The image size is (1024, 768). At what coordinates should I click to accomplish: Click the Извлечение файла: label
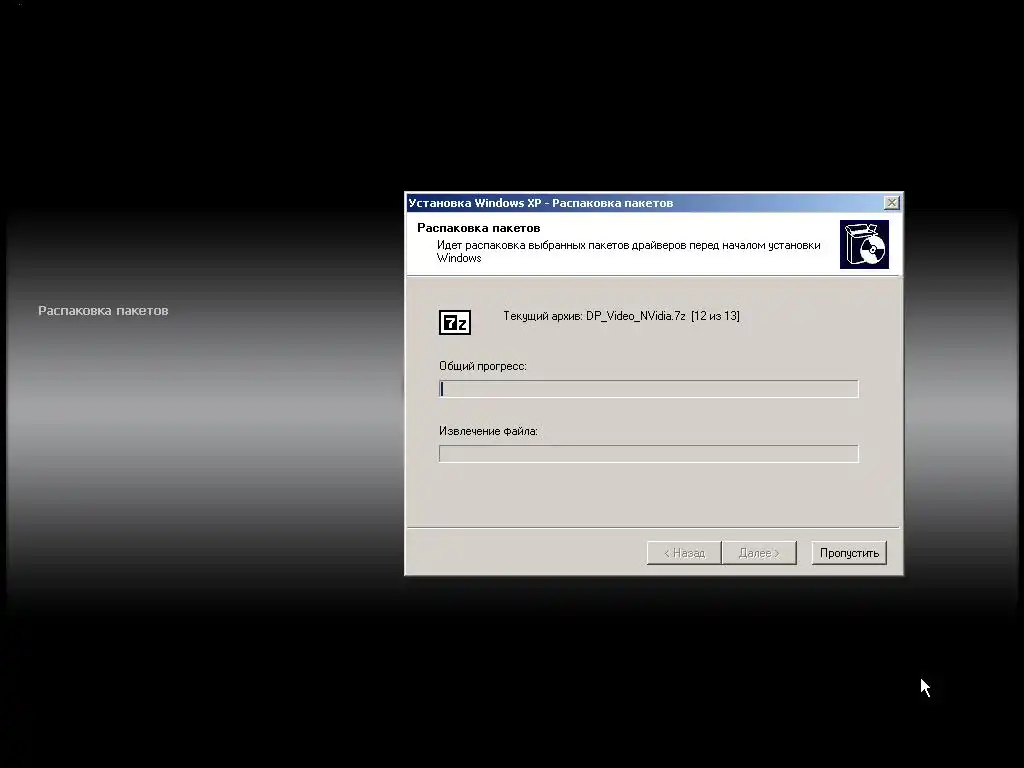488,431
